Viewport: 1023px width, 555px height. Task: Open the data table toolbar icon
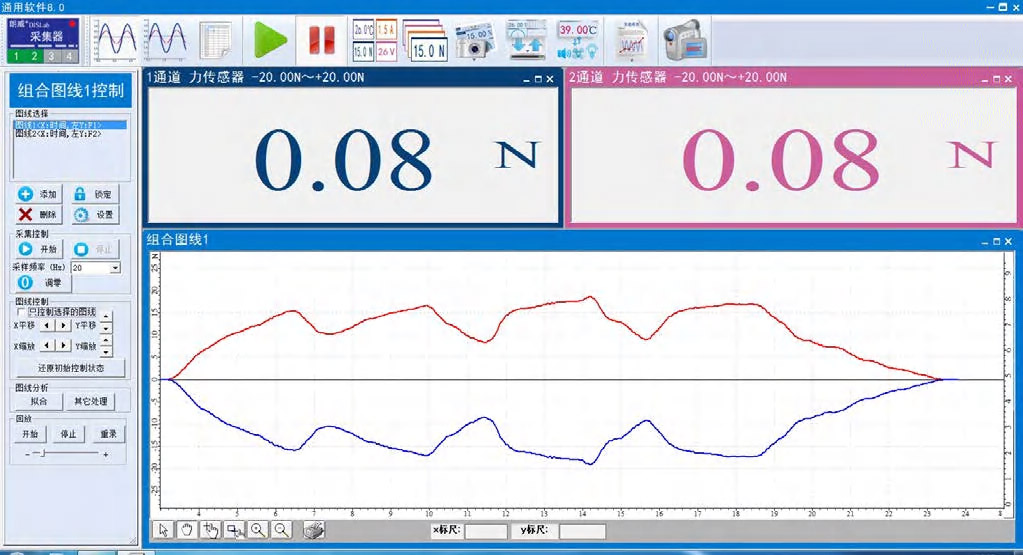point(216,40)
